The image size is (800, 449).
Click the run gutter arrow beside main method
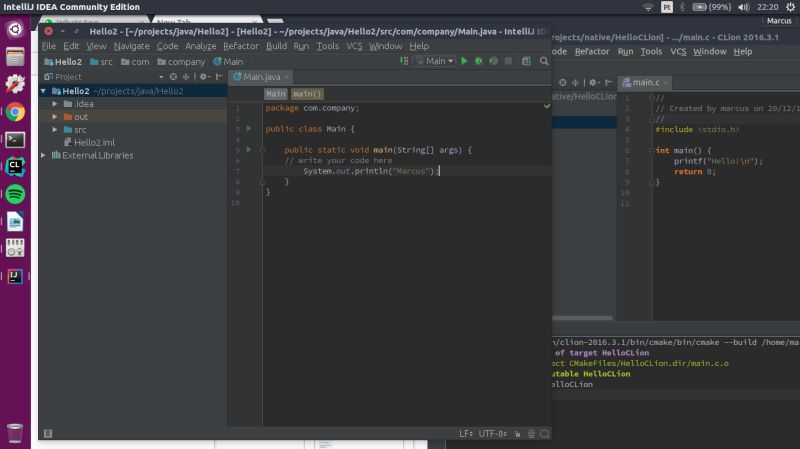coord(248,149)
